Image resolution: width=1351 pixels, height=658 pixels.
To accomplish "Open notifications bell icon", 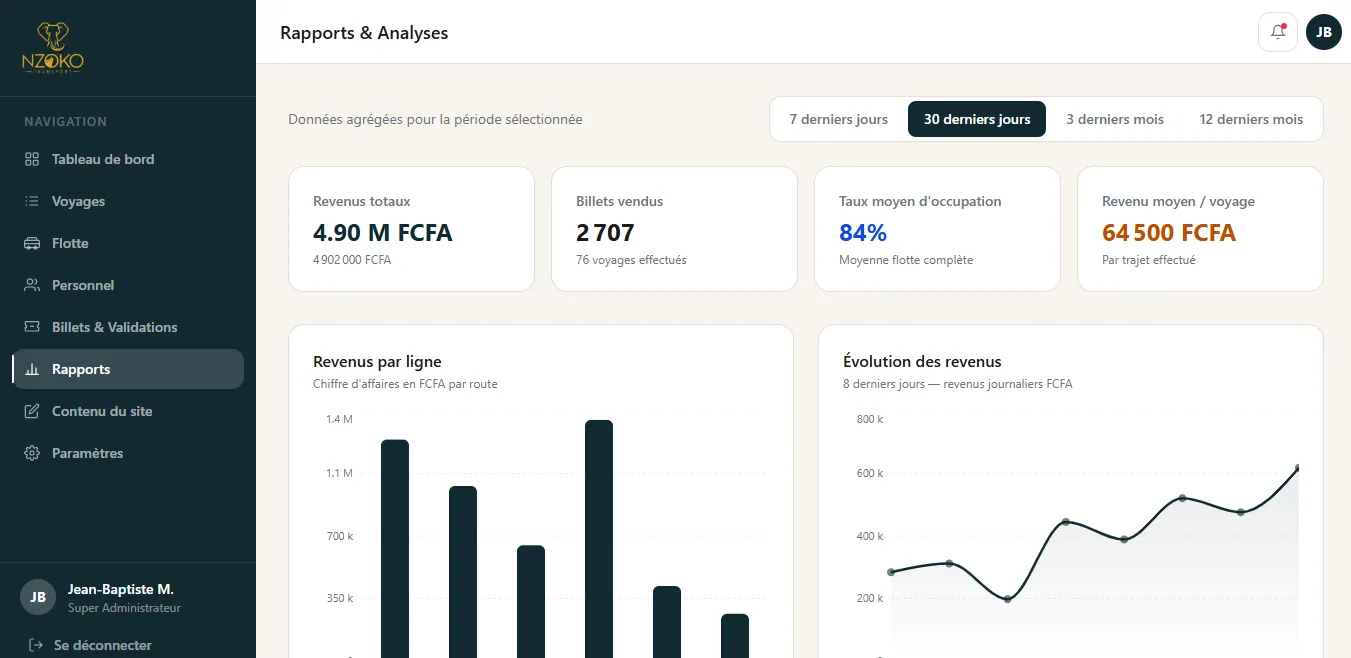I will [x=1278, y=32].
